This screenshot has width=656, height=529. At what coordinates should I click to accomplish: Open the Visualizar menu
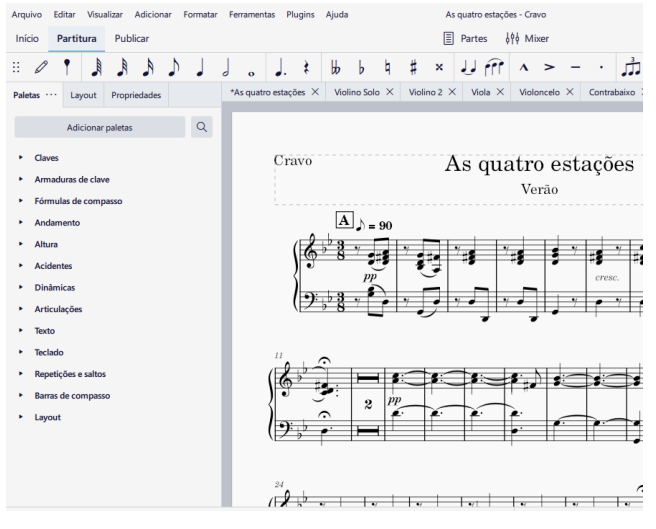coord(105,15)
